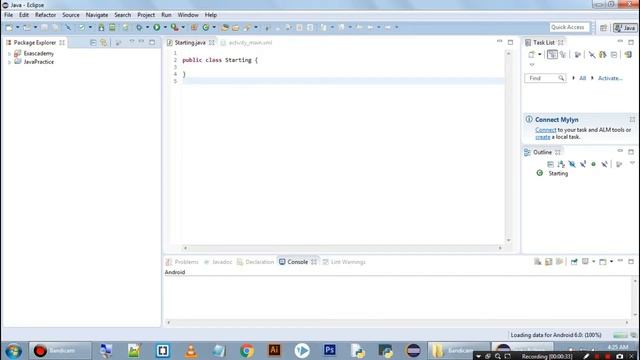The image size is (640, 360).
Task: Click the Run External Tools icon
Action: pos(175,27)
